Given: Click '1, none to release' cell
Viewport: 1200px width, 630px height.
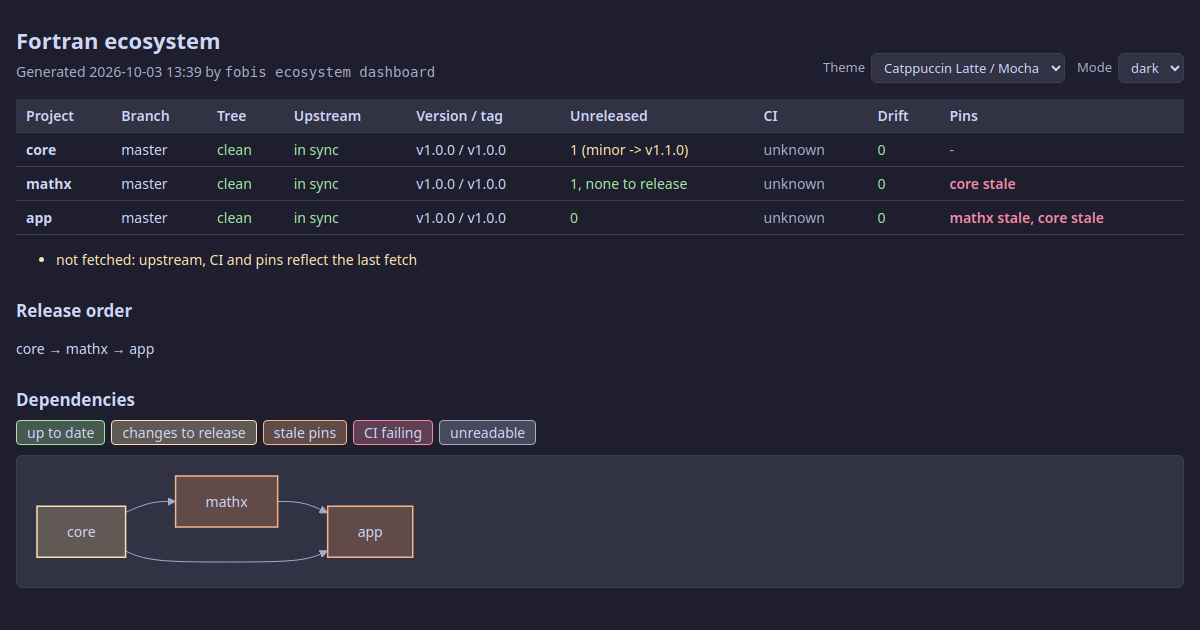Looking at the screenshot, I should coord(628,184).
